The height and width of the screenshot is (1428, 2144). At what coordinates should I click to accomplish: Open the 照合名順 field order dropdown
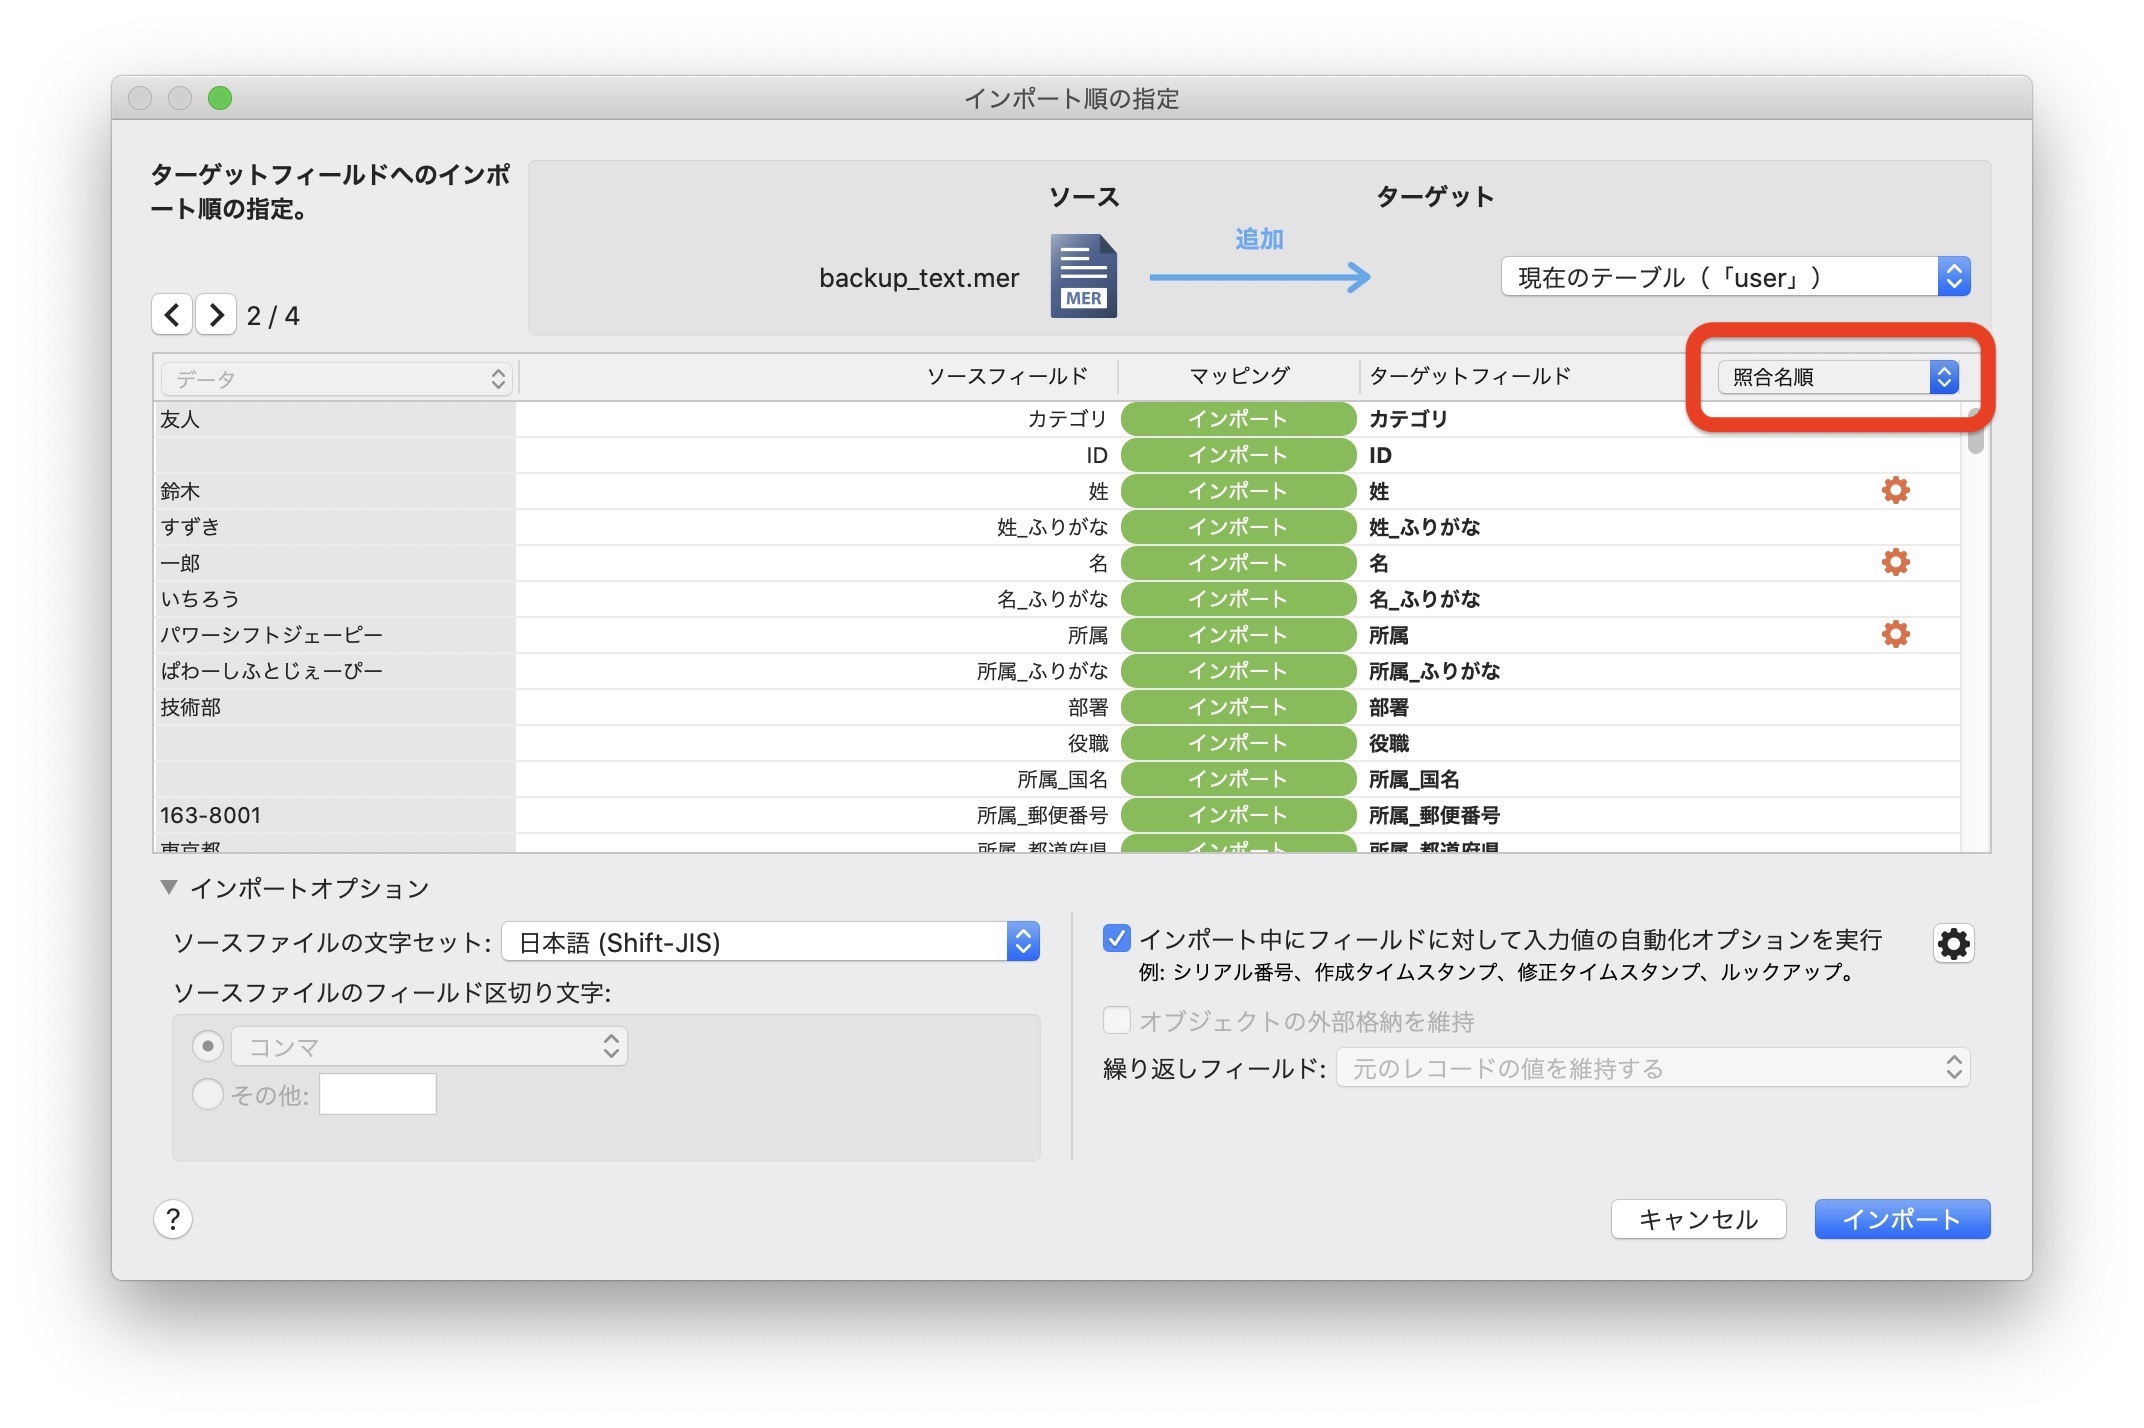click(1837, 377)
